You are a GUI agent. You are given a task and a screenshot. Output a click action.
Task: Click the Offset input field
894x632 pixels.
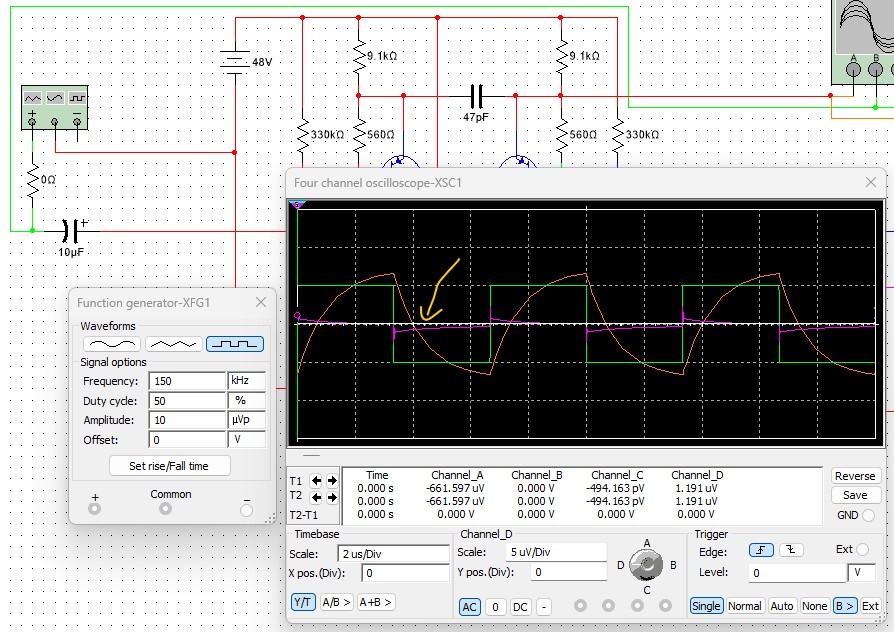tap(187, 440)
